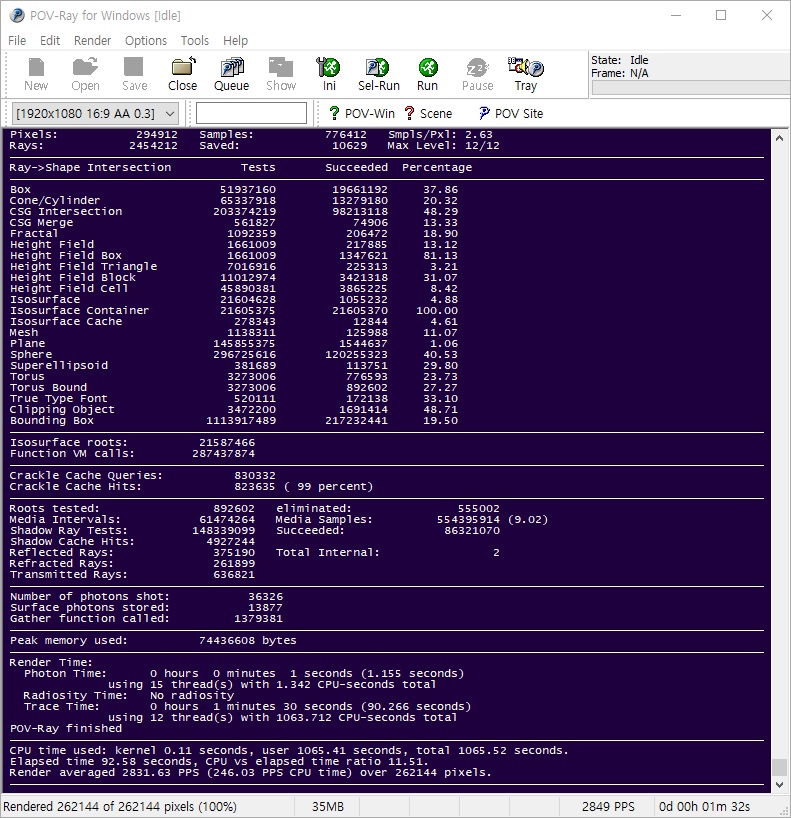Click the Save toolbar icon
The image size is (791, 818).
[134, 75]
